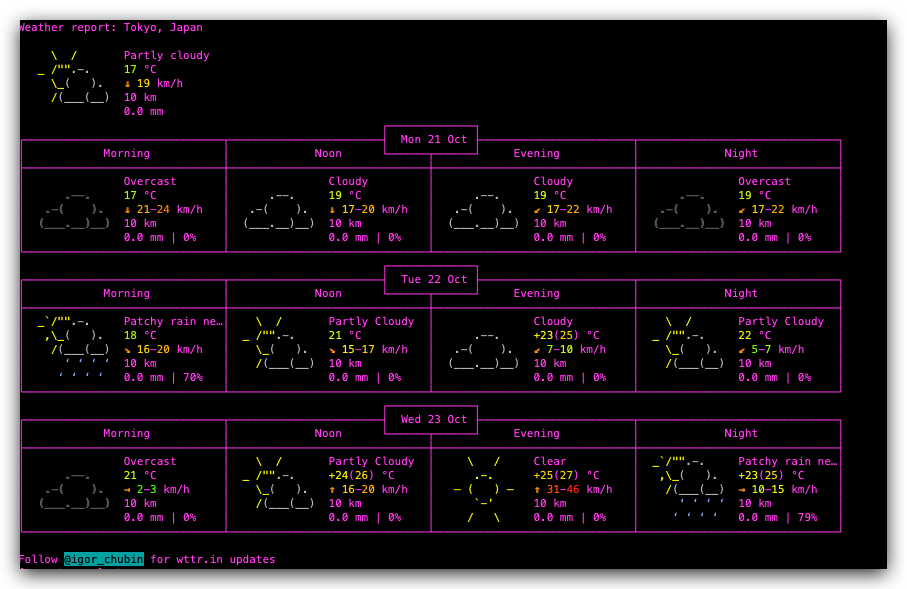
Task: Click the wind arrow beside 21-24 km/h
Action: coord(127,210)
